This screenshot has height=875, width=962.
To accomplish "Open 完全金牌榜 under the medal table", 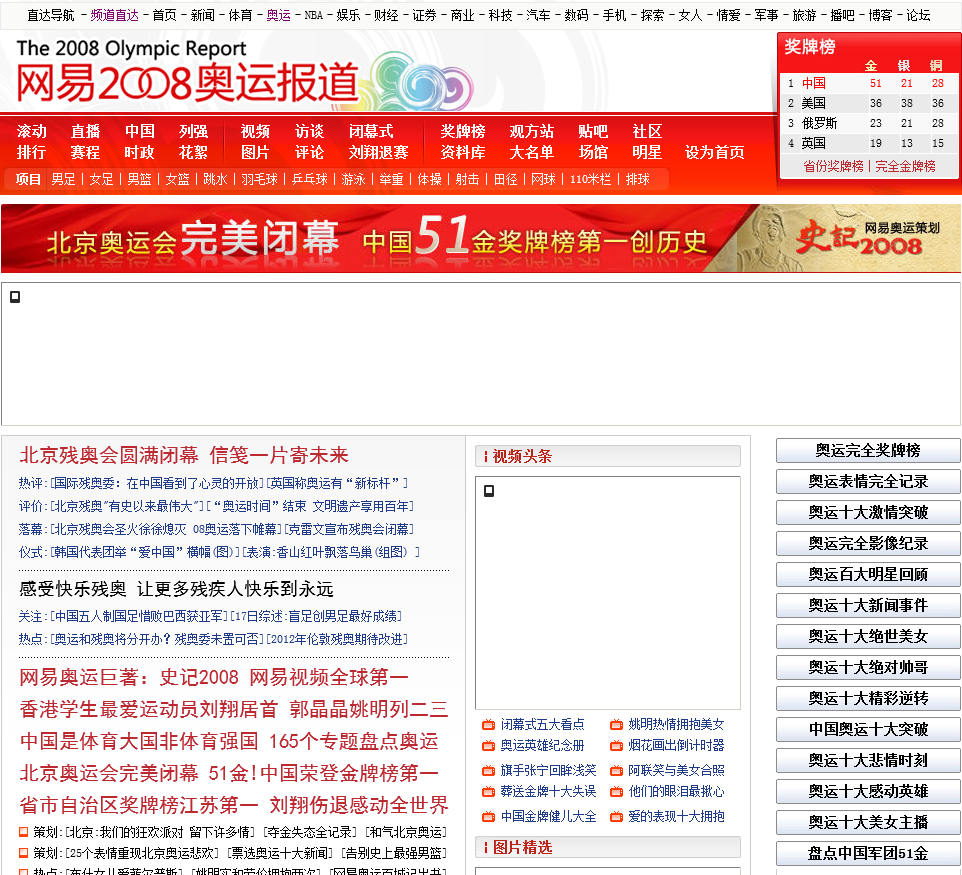I will click(x=906, y=166).
